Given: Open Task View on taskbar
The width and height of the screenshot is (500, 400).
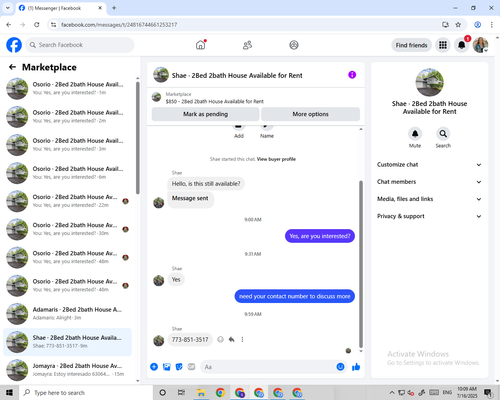Looking at the screenshot, I should 181,392.
